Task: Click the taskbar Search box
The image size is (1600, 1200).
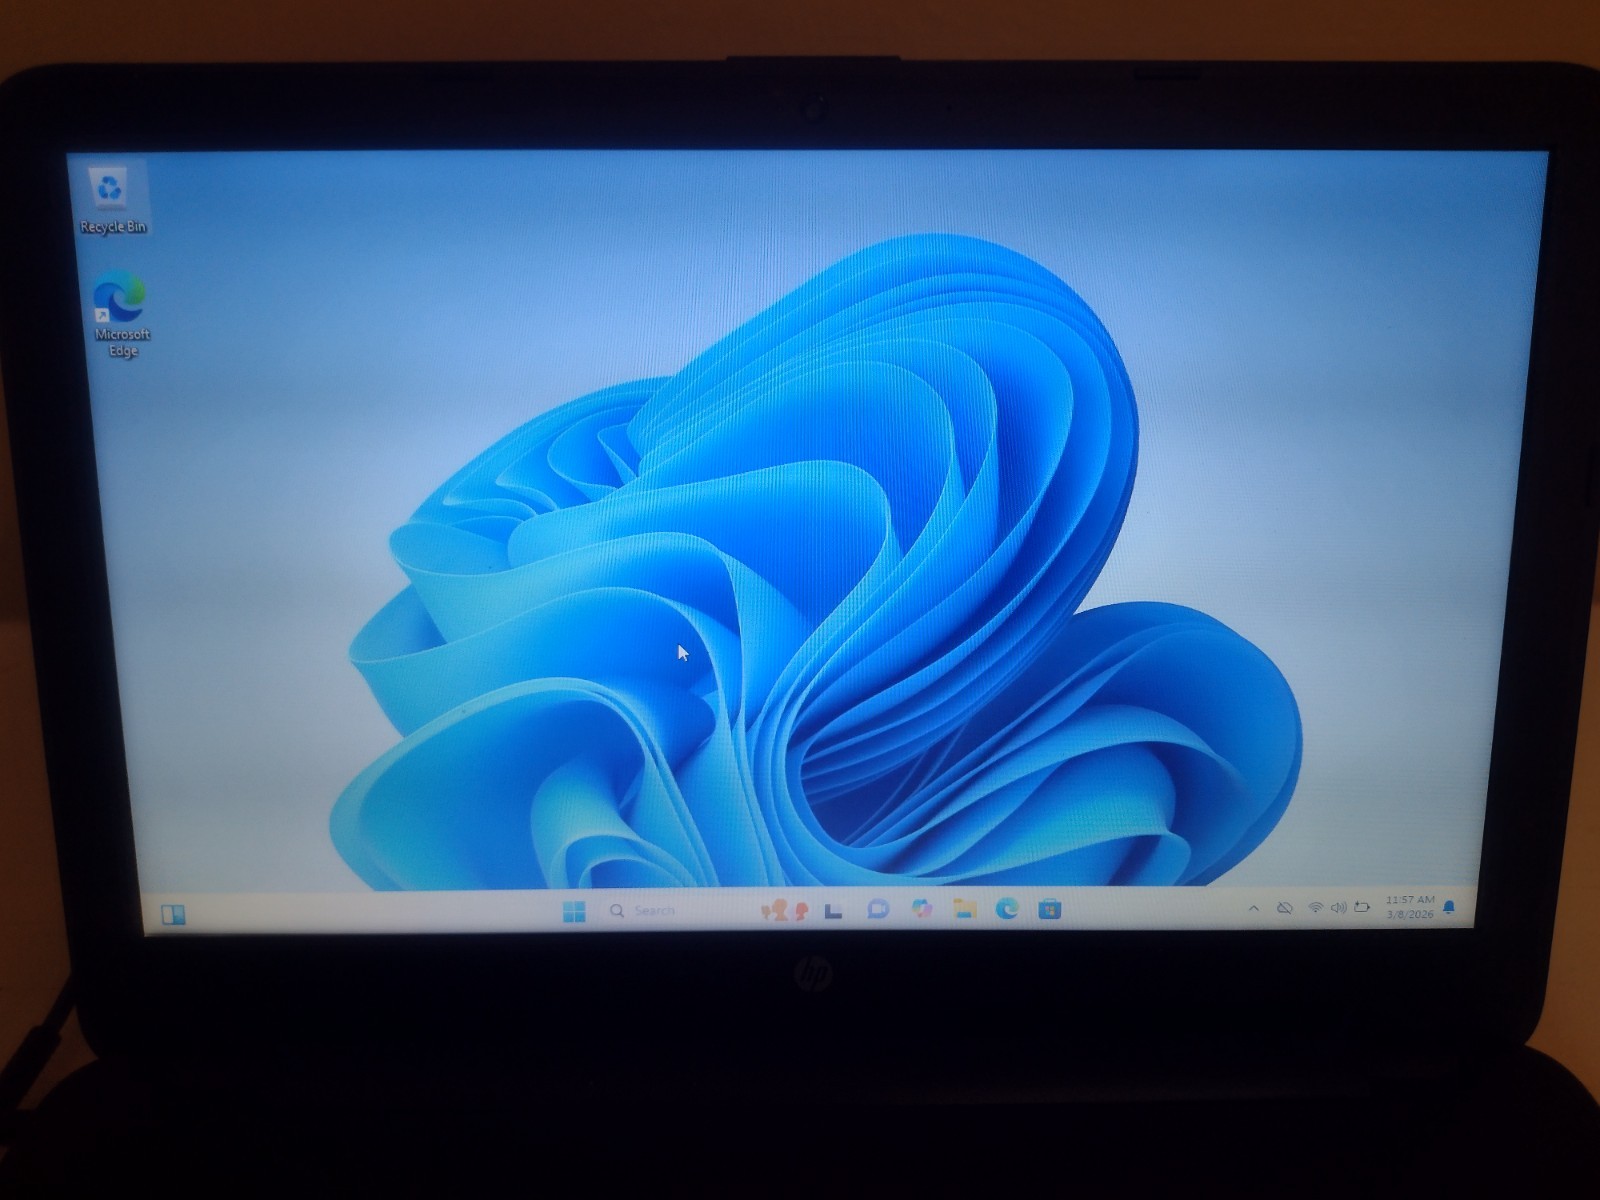Action: (x=705, y=910)
